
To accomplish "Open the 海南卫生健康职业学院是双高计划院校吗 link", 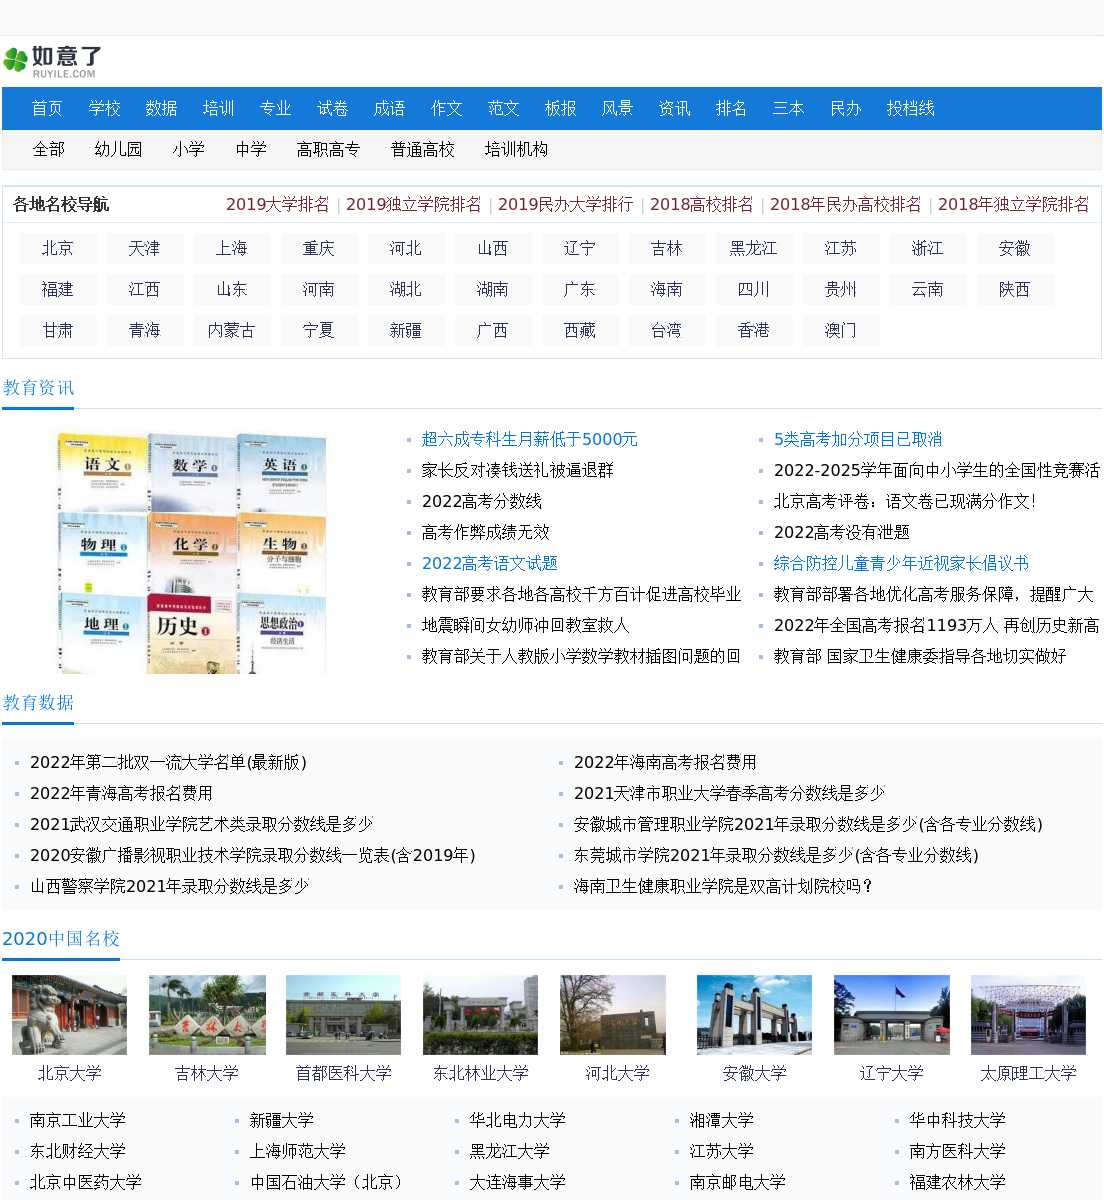I will point(724,886).
